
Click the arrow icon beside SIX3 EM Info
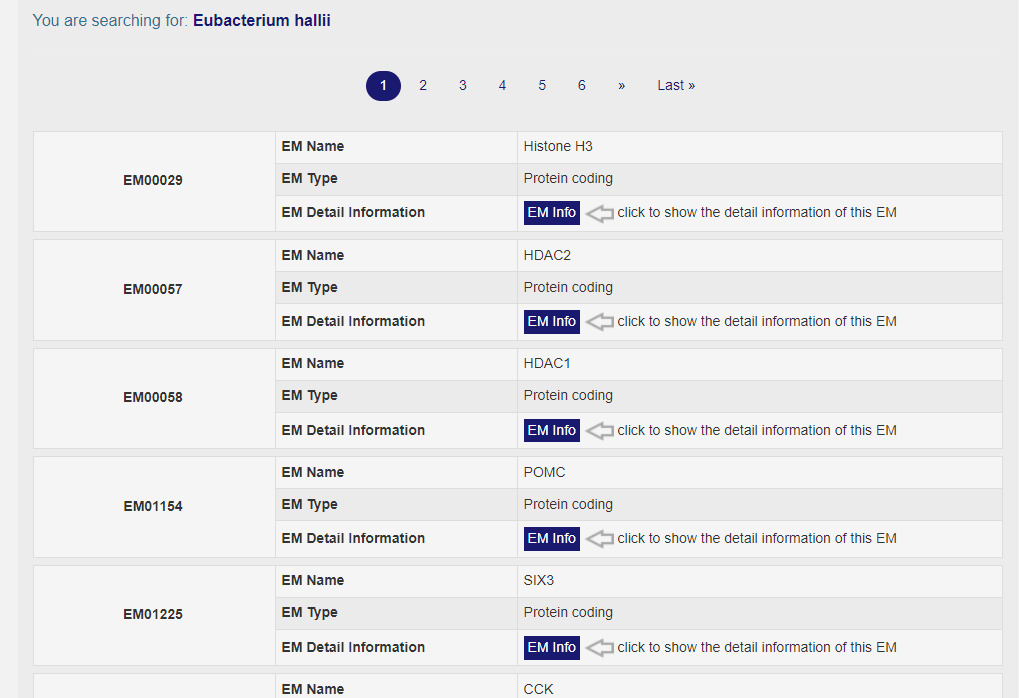pyautogui.click(x=599, y=648)
